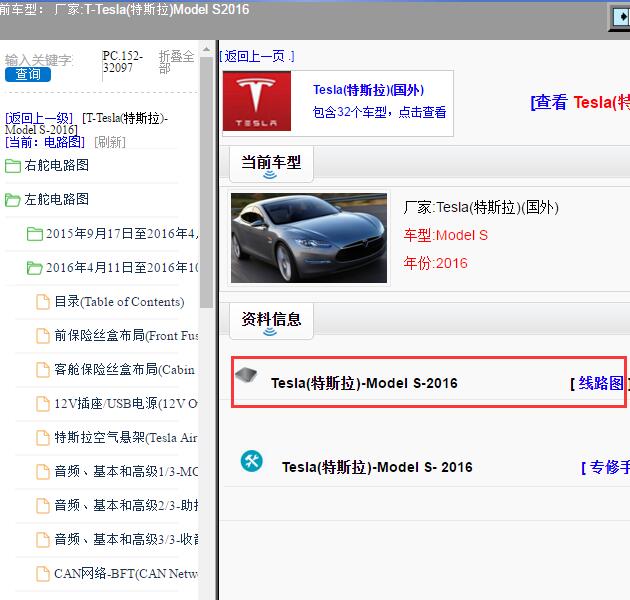This screenshot has height=600, width=630.
Task: Click 包含32个车型，点击查看 link
Action: pos(379,112)
